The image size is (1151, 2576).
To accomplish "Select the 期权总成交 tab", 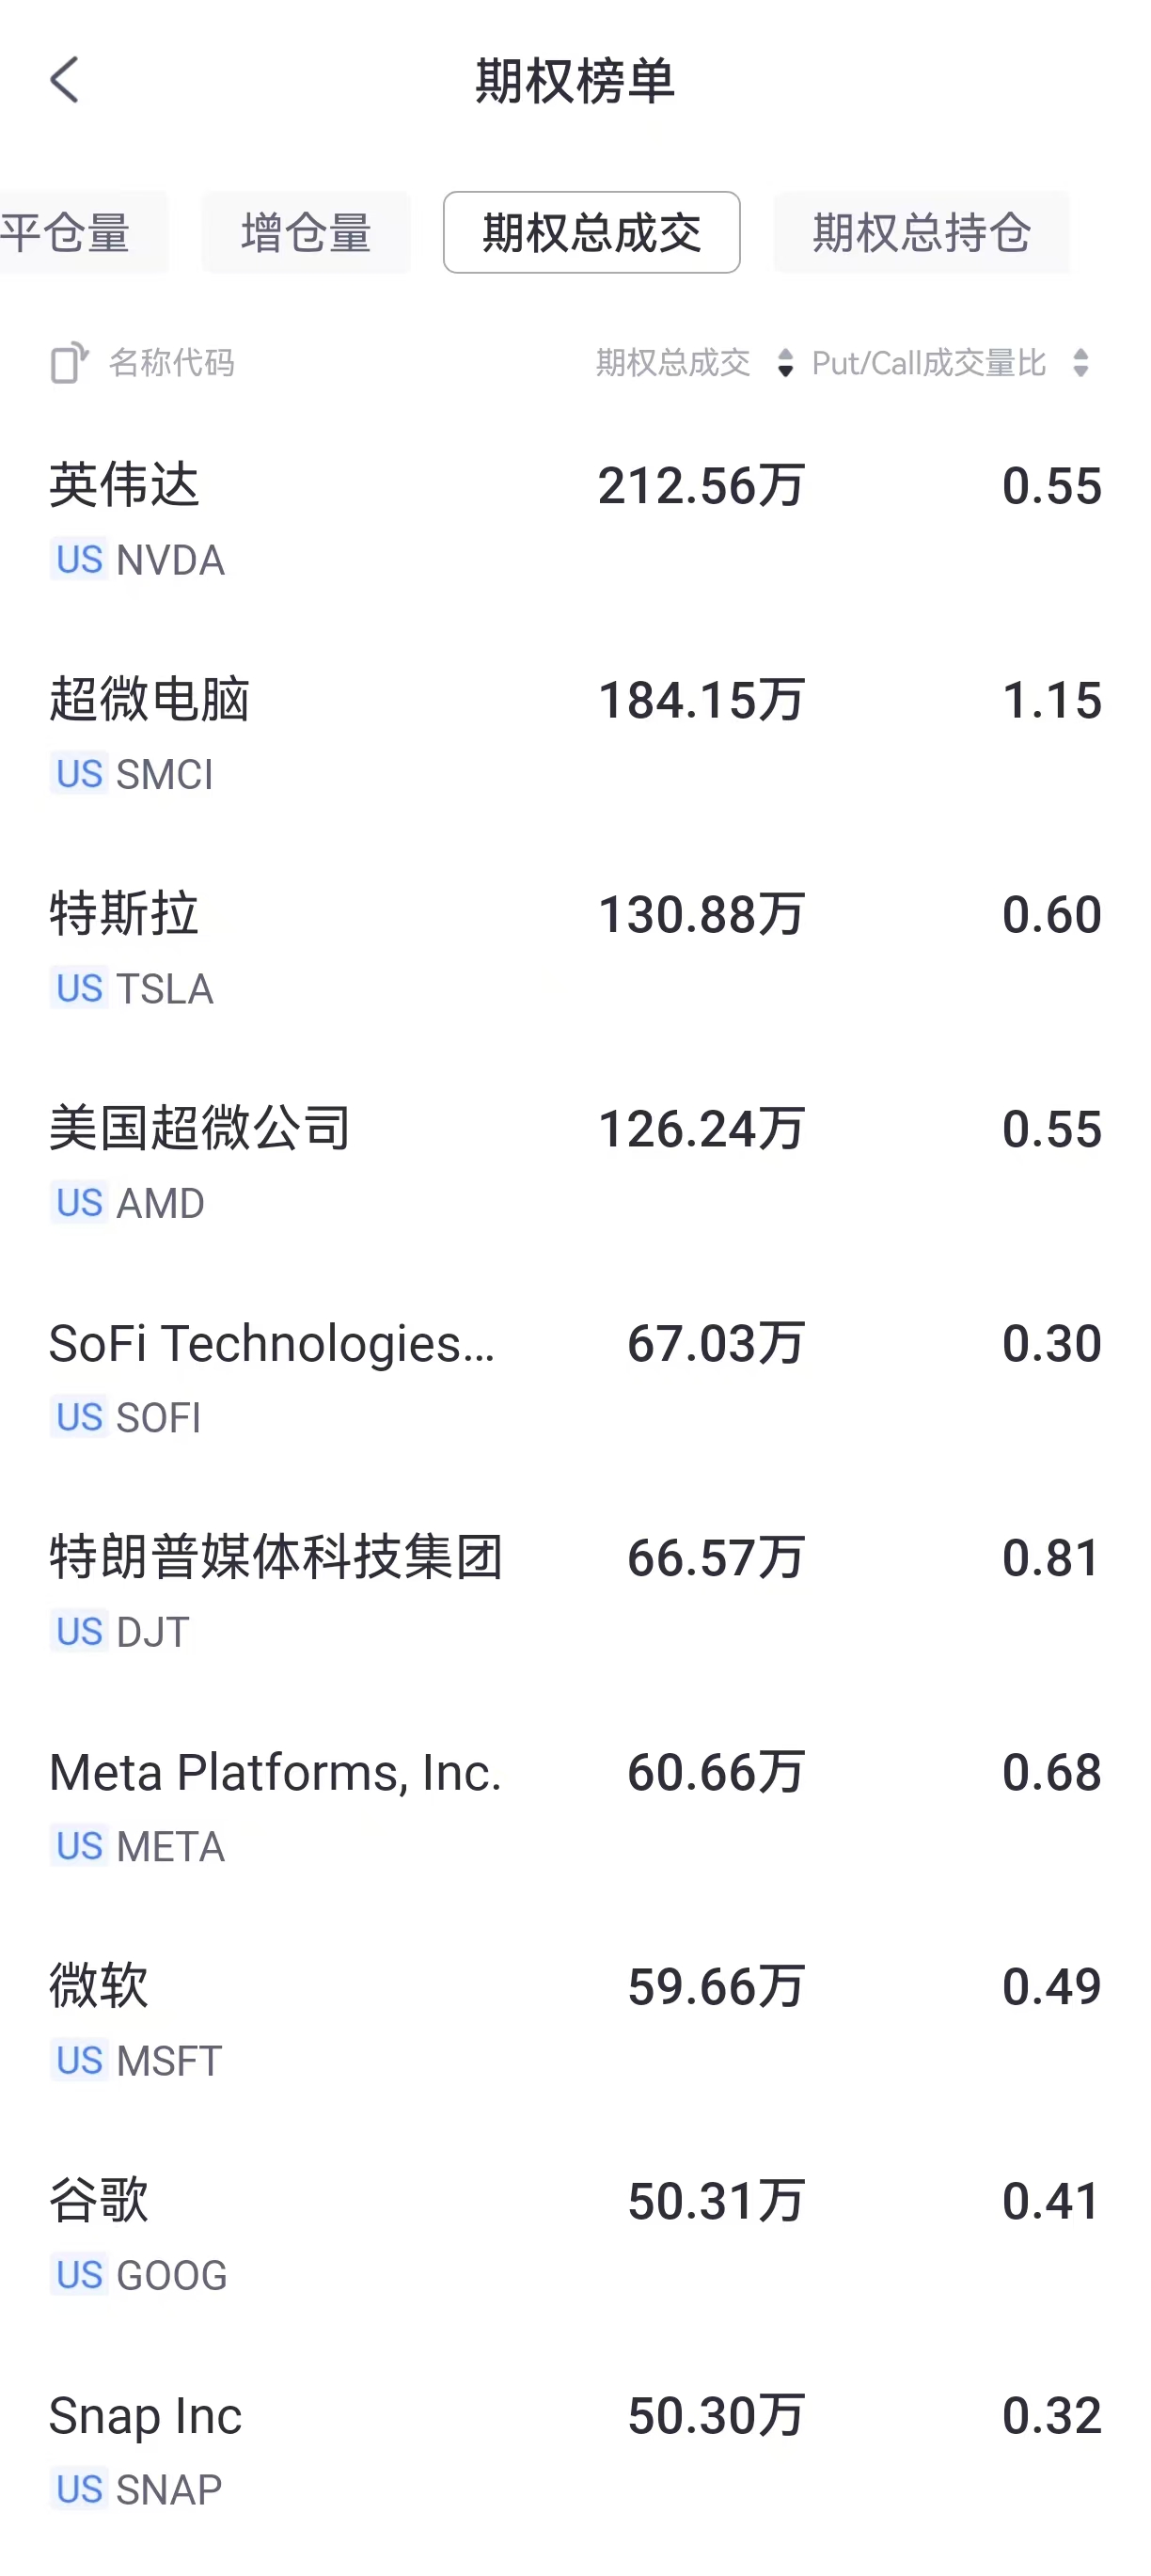I will point(591,233).
